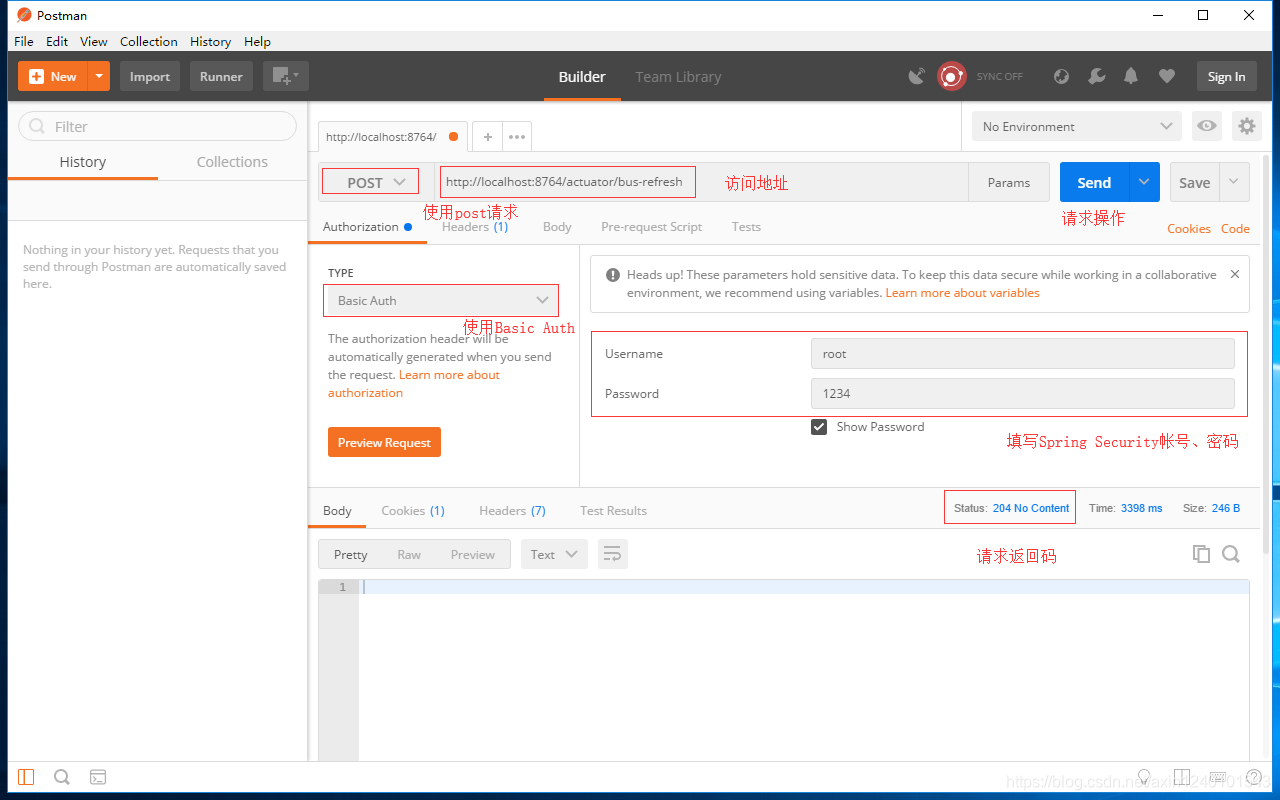Image resolution: width=1280 pixels, height=800 pixels.
Task: Save the request
Action: pos(1194,182)
